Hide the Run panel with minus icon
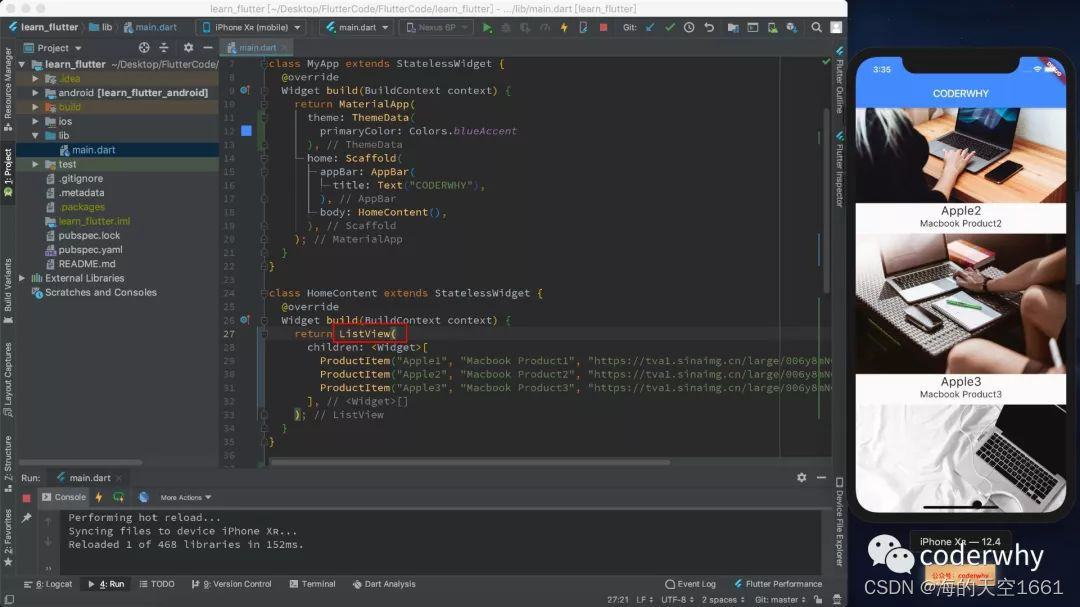This screenshot has width=1080, height=607. click(821, 477)
